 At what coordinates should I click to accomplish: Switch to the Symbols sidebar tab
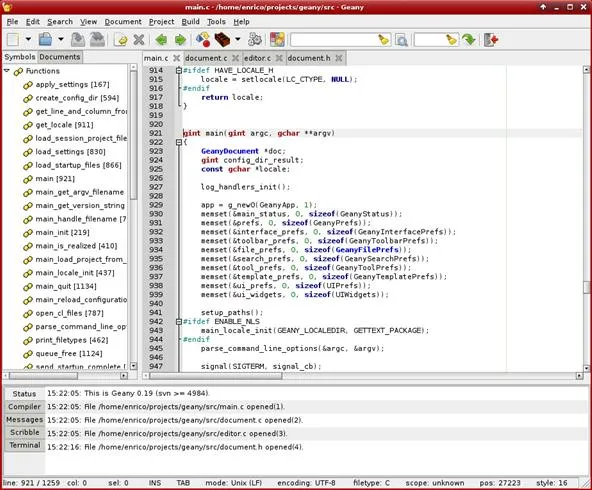pos(20,57)
